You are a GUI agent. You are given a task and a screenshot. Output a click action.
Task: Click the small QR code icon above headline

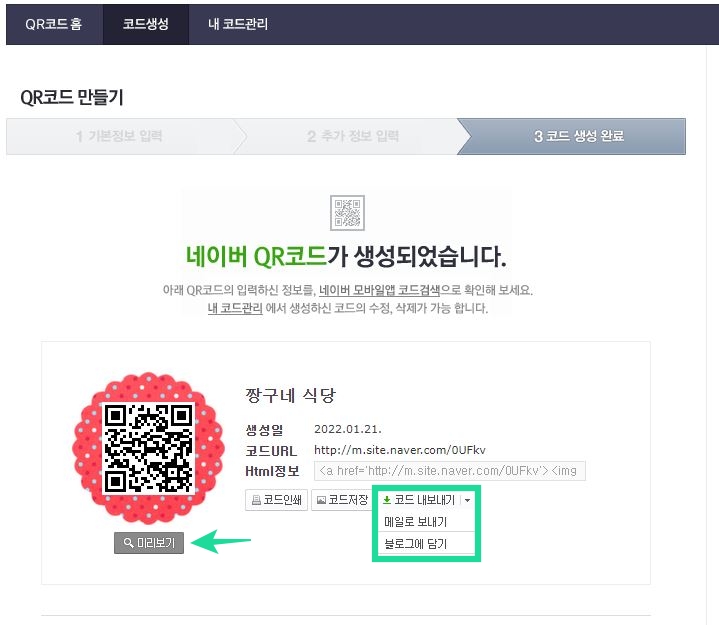tap(348, 213)
